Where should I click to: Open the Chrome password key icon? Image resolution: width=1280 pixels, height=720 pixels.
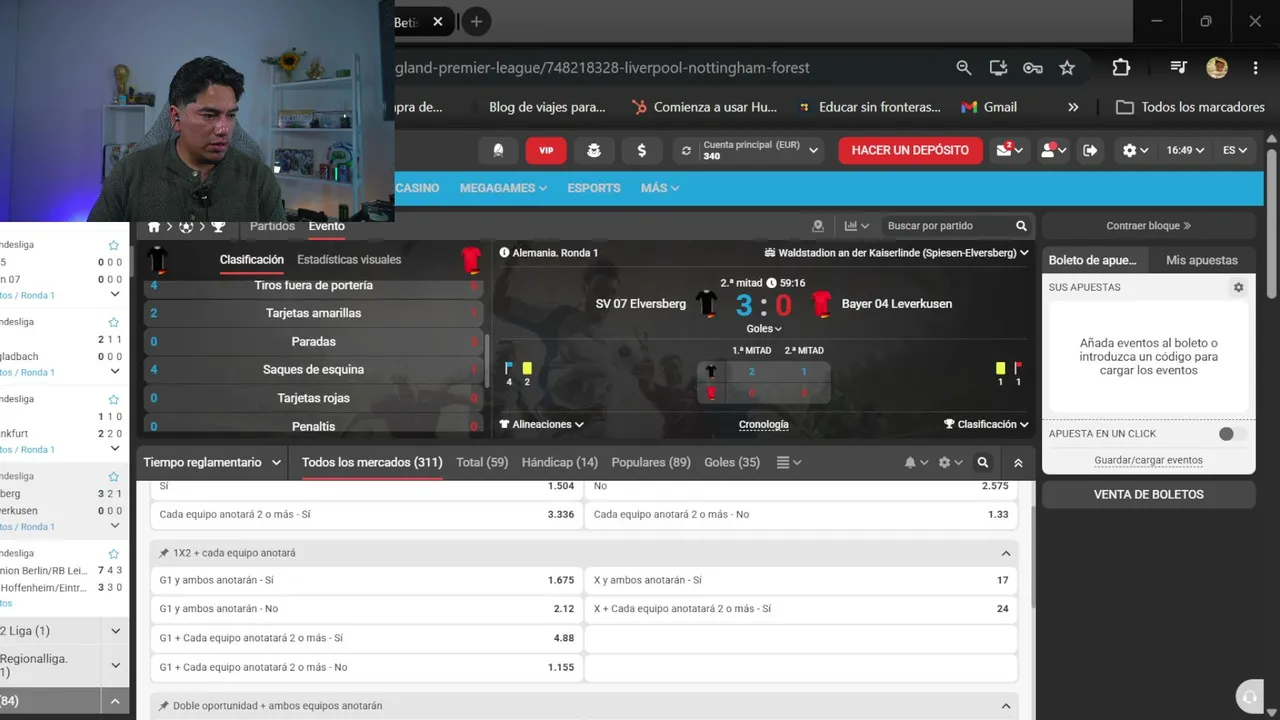[x=1033, y=68]
